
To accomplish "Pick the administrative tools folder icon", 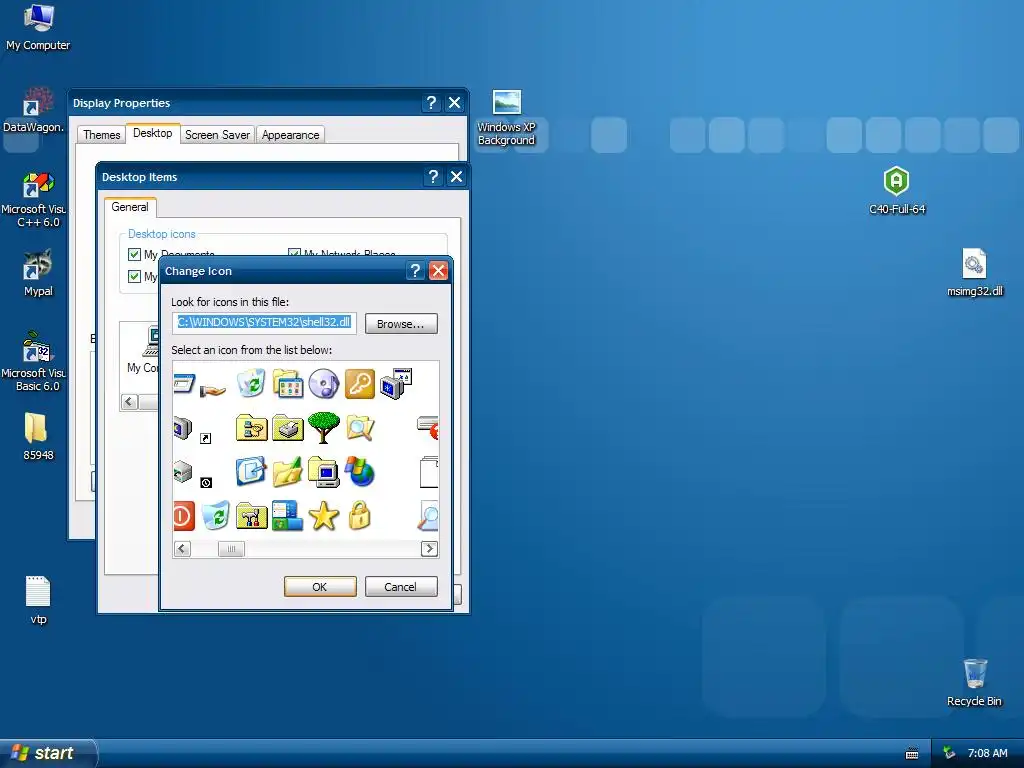I will [251, 516].
